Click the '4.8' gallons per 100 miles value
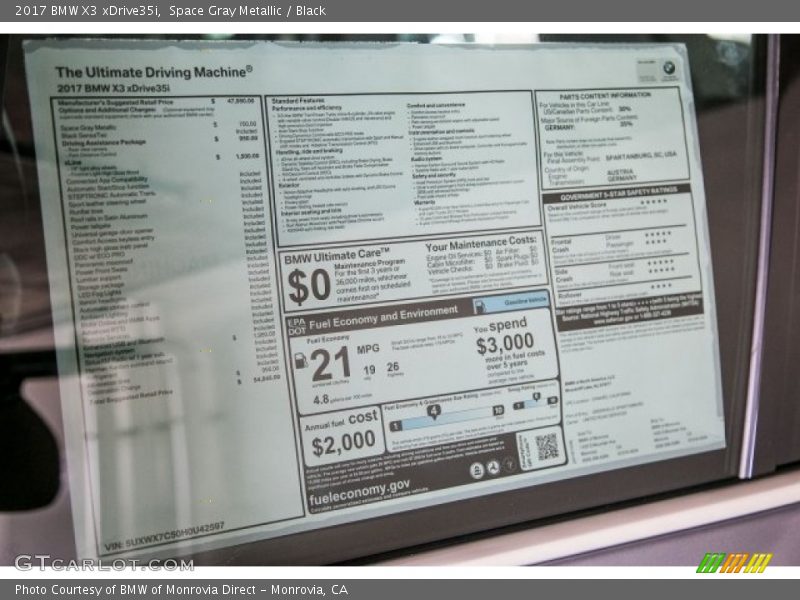 coord(320,399)
